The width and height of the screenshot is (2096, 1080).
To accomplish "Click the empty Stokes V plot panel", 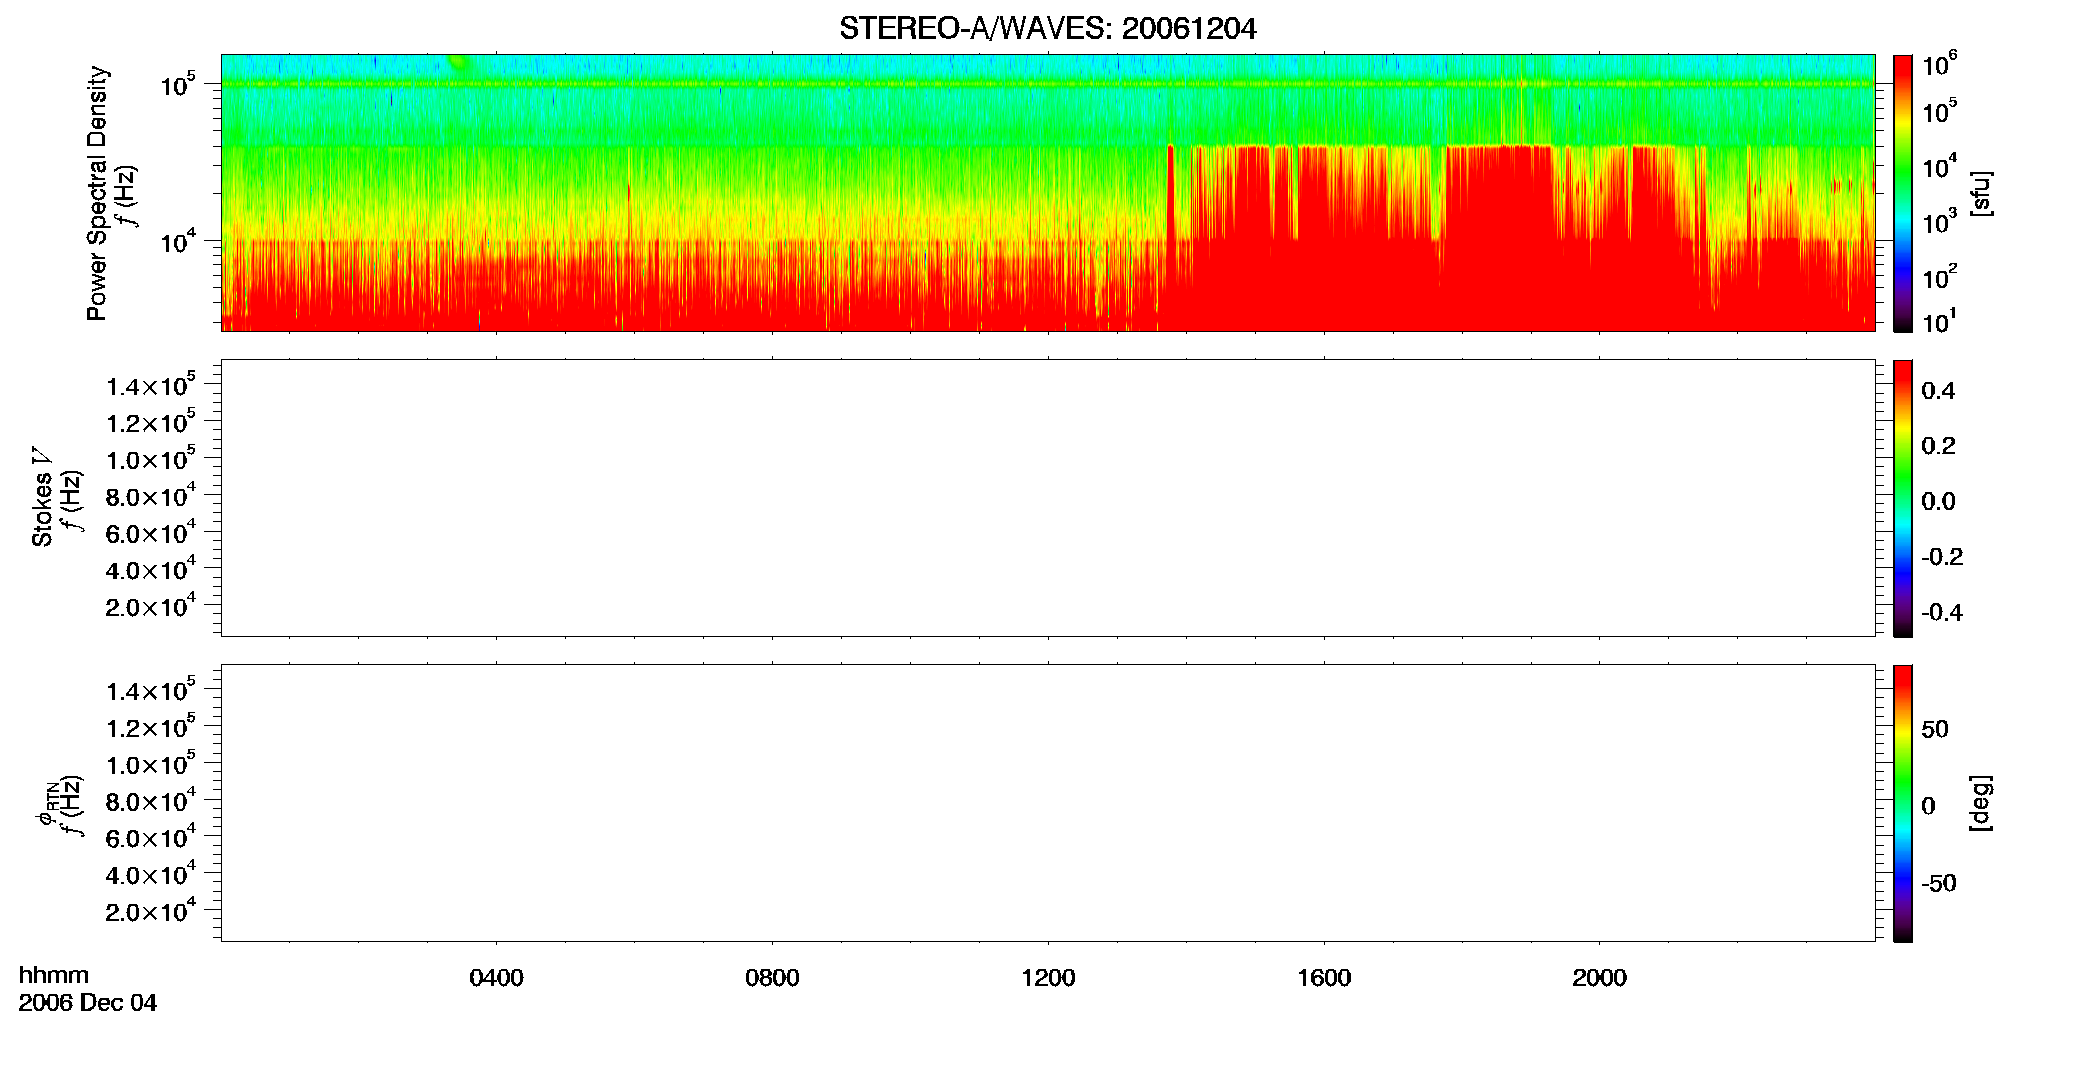I will [1048, 498].
